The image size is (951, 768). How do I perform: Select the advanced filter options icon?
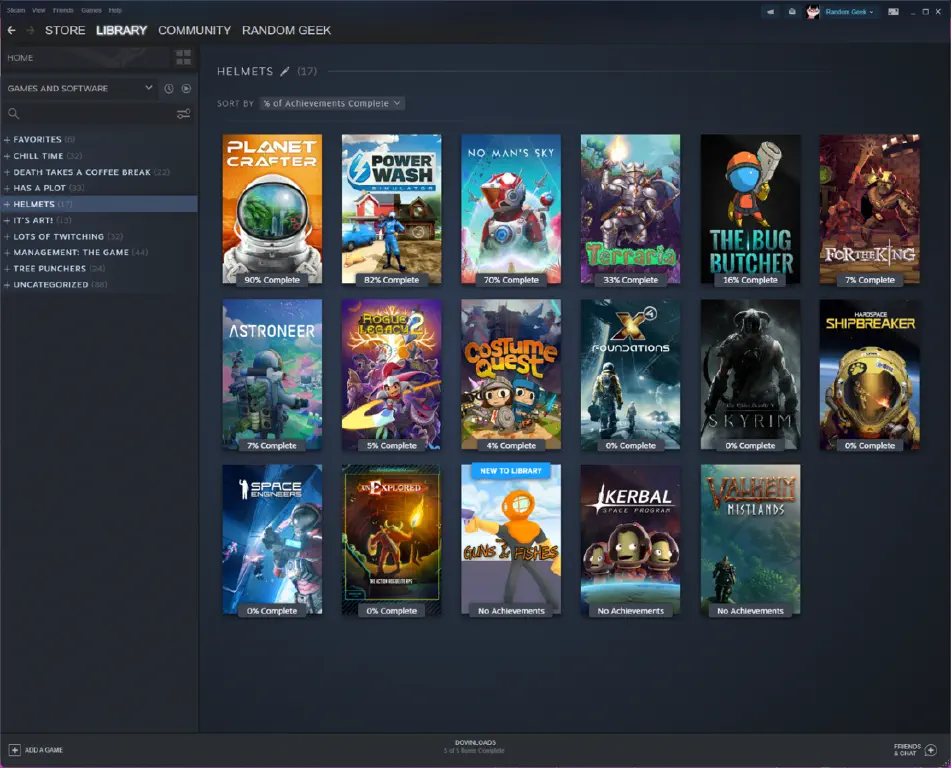[x=184, y=113]
